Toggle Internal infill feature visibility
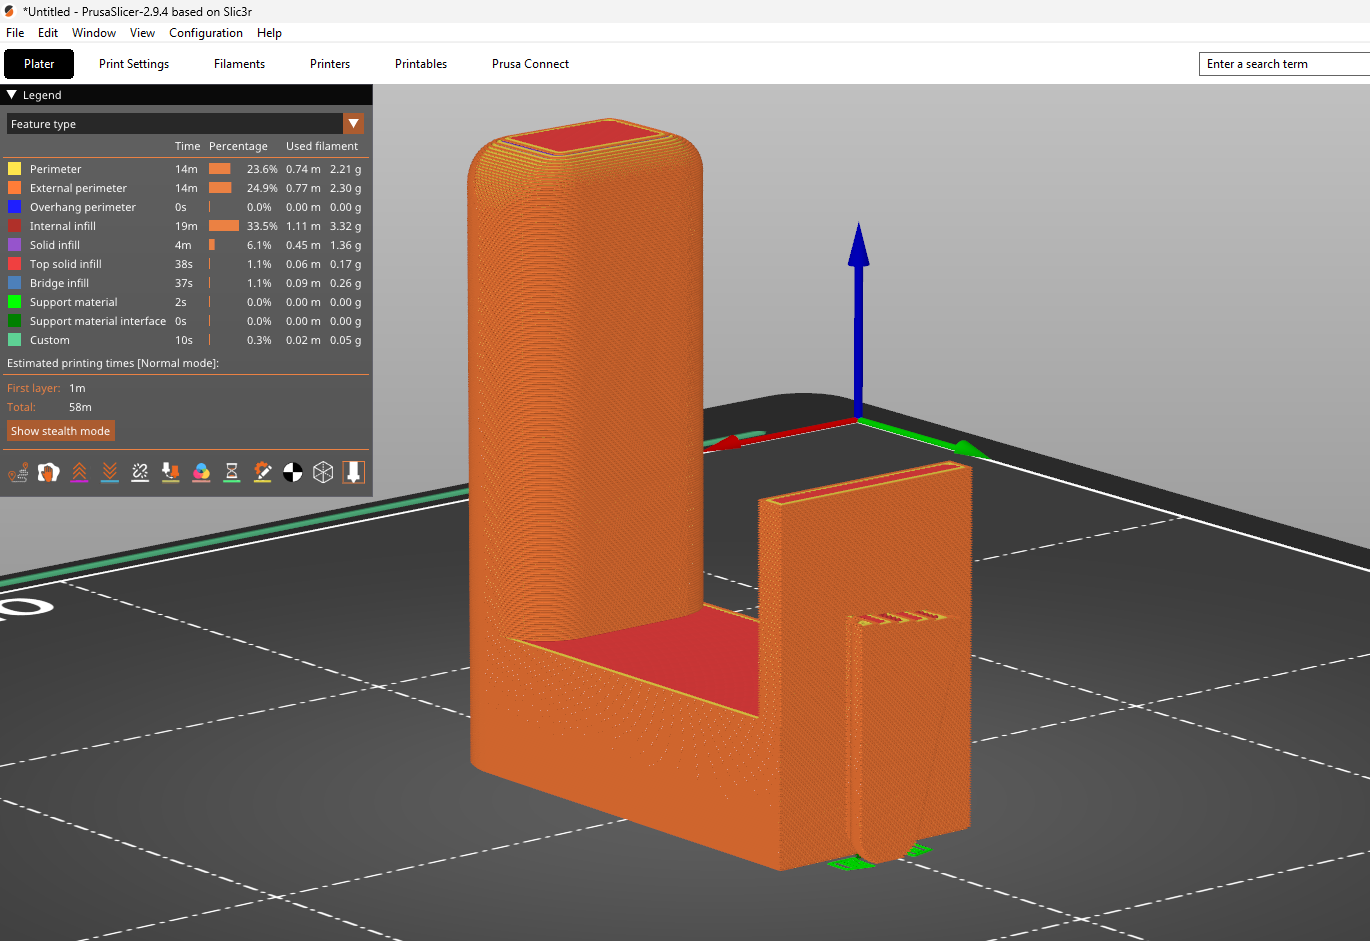The width and height of the screenshot is (1370, 941). (x=186, y=226)
